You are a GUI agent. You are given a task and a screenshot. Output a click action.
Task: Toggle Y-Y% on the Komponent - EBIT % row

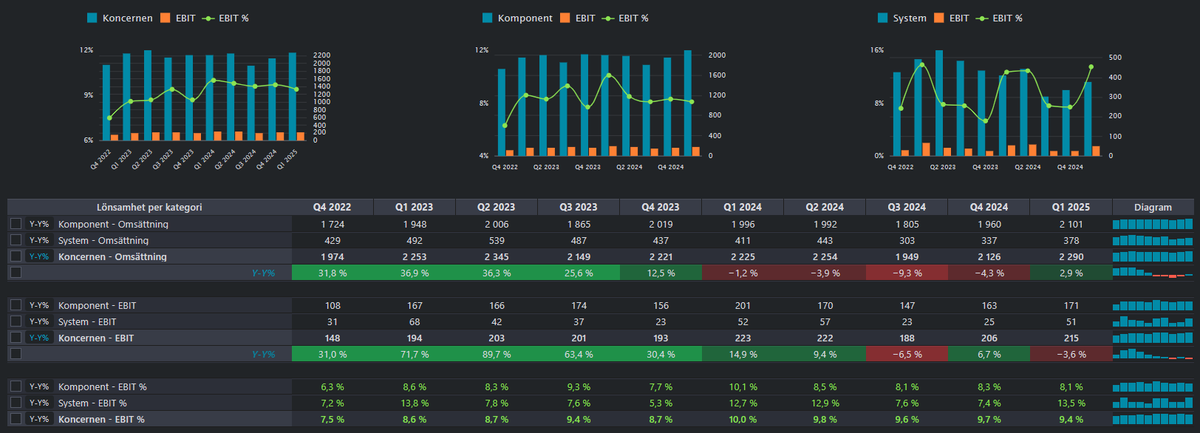point(40,387)
